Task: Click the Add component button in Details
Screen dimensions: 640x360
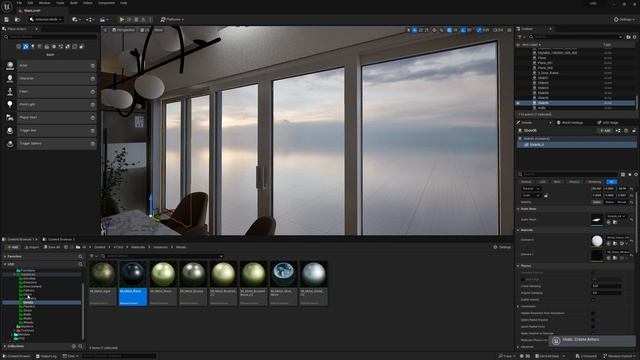Action: (604, 131)
